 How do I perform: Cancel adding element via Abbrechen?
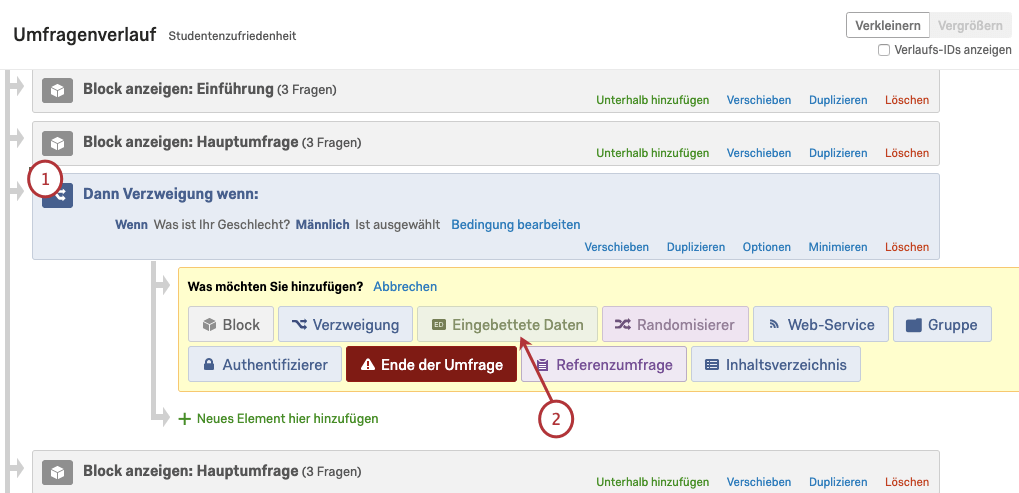pos(405,286)
